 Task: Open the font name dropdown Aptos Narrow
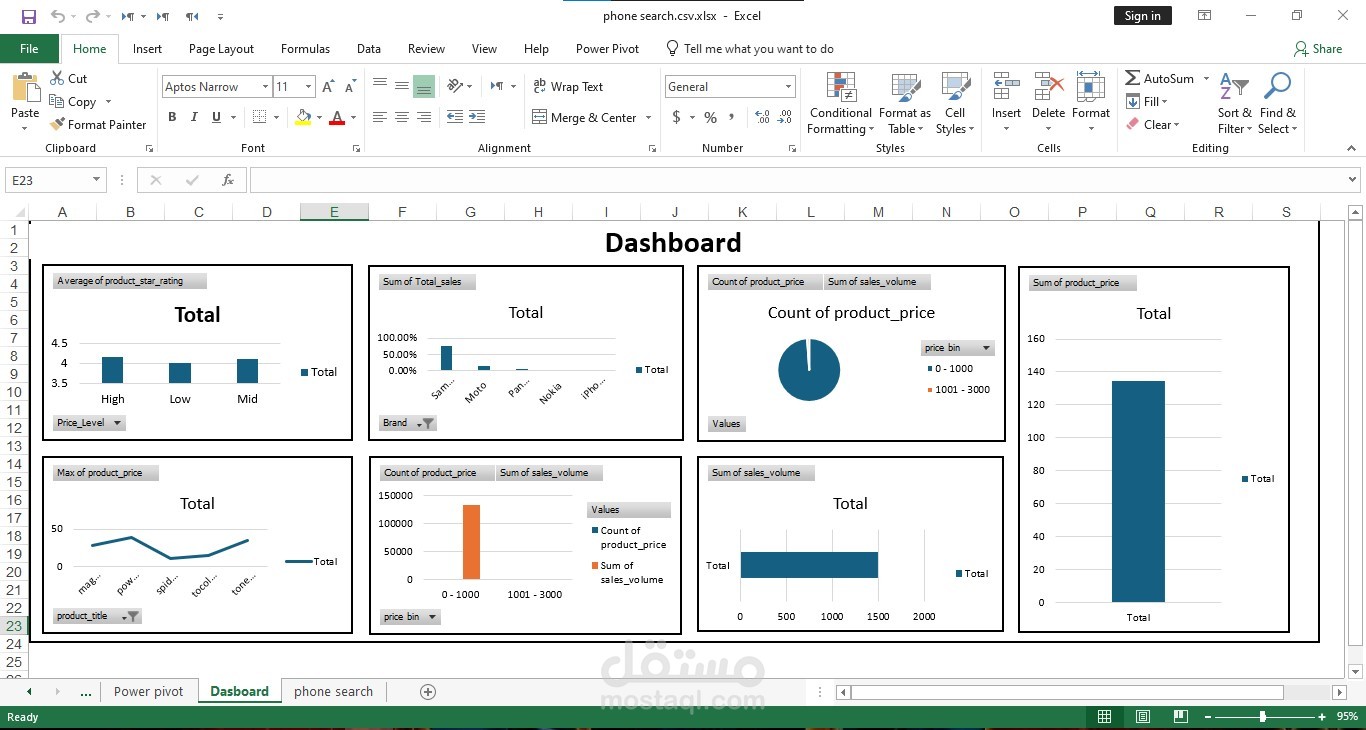[x=265, y=87]
